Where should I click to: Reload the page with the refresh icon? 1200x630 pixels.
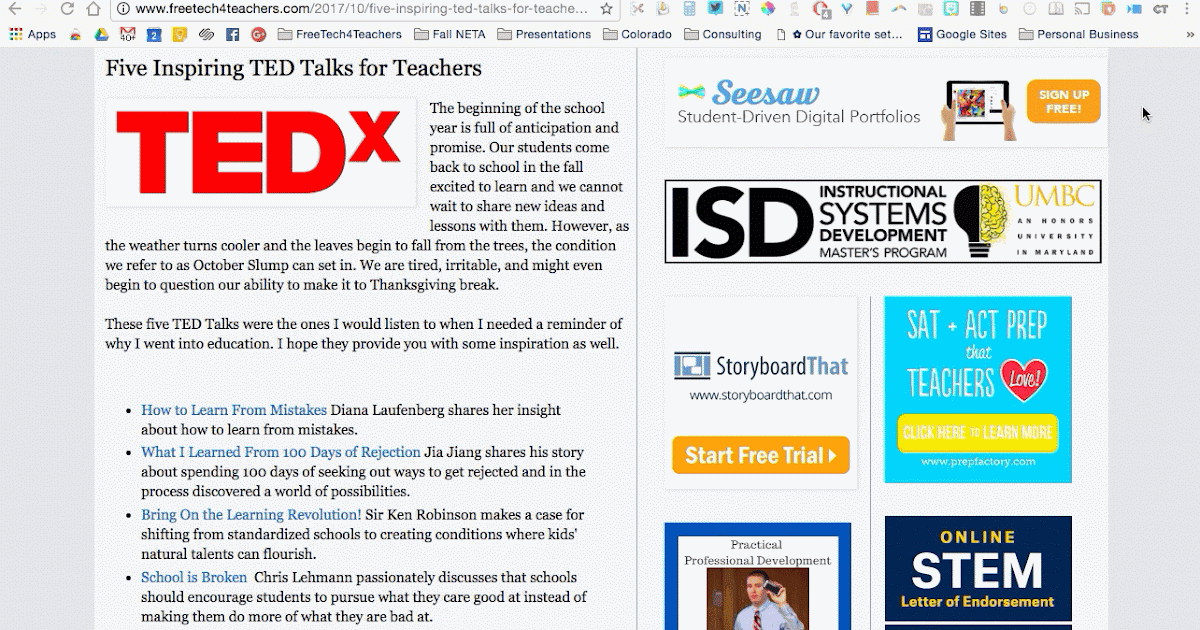[67, 9]
